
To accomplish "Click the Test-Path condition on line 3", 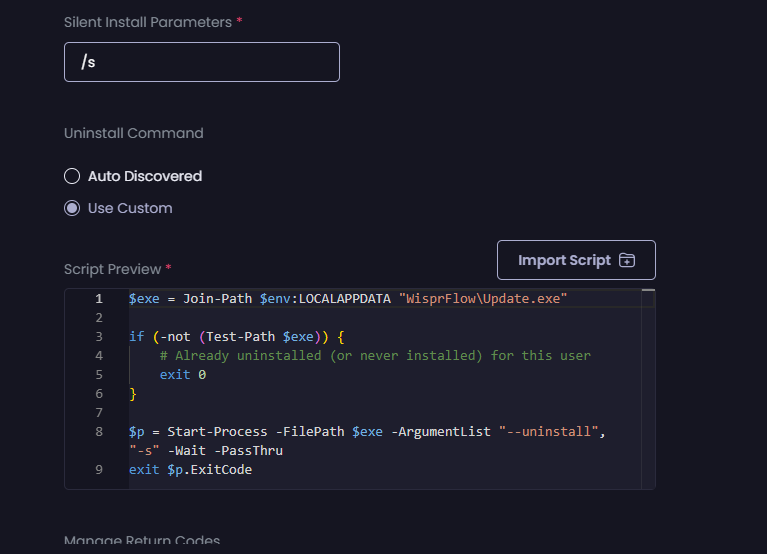I will pos(262,337).
